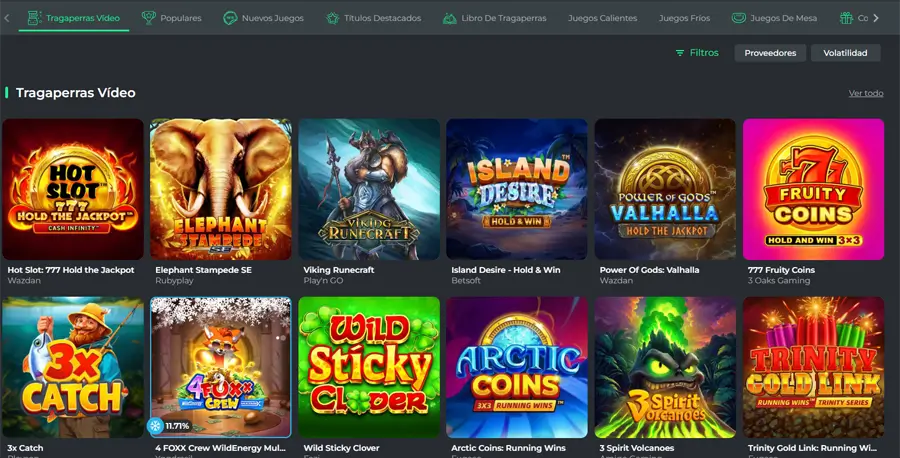Click the Power Of Gods: Valhalla title

pyautogui.click(x=649, y=270)
